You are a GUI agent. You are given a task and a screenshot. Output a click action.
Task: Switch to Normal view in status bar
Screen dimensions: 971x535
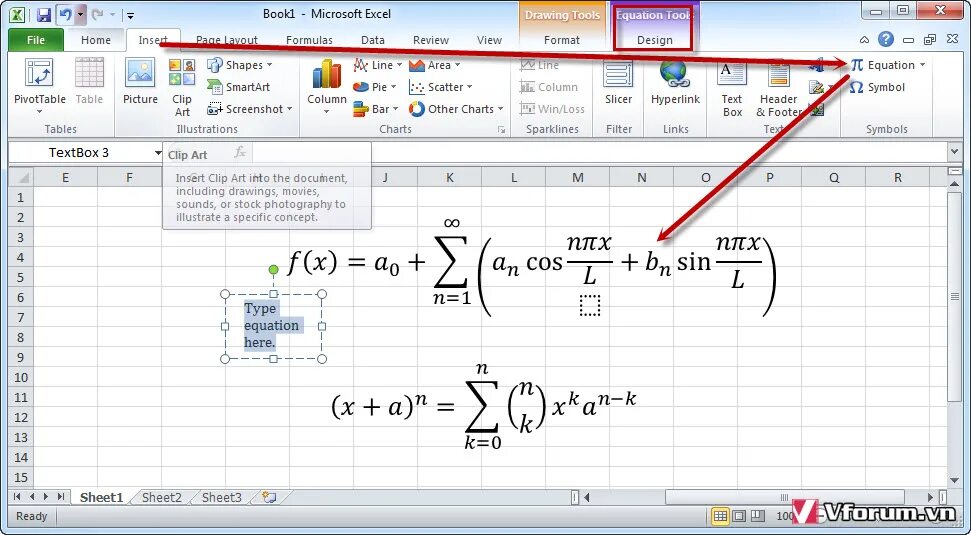pyautogui.click(x=720, y=516)
